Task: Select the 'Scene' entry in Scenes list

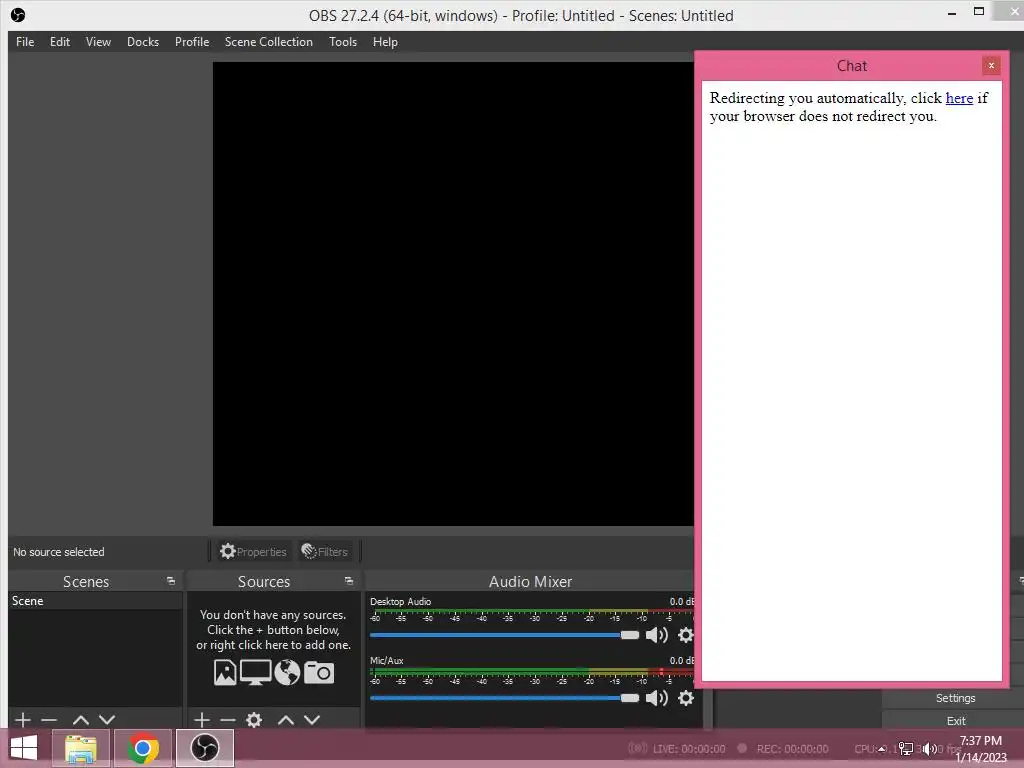Action: click(95, 601)
